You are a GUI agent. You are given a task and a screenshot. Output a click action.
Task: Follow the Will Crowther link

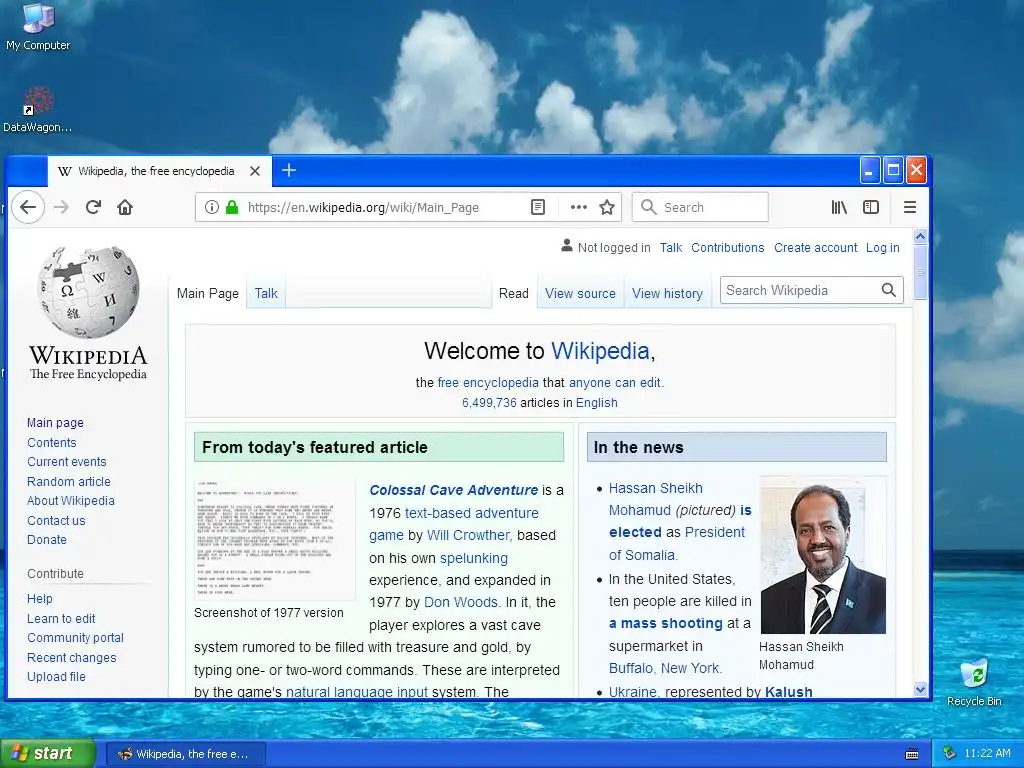468,535
